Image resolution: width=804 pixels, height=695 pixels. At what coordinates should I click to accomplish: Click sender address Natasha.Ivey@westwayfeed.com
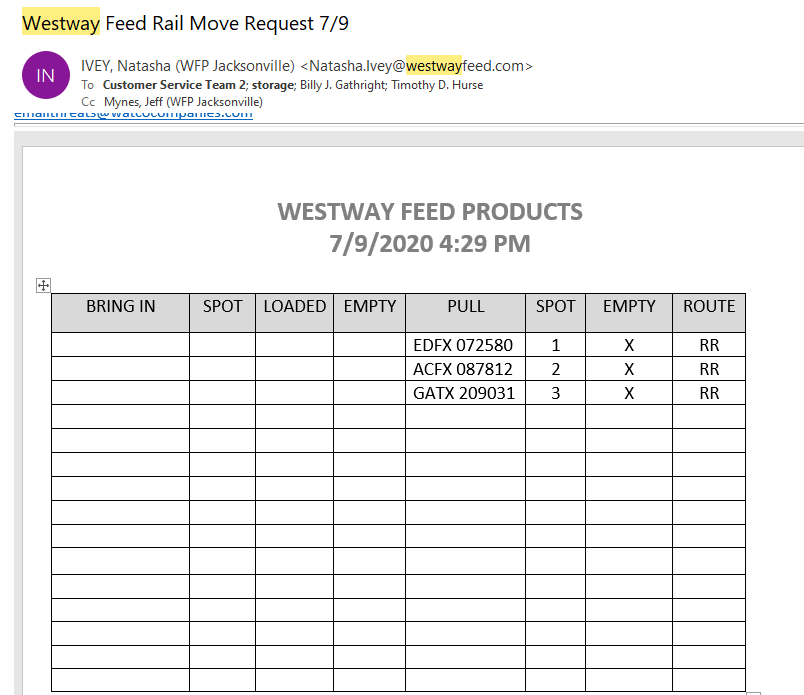(416, 66)
